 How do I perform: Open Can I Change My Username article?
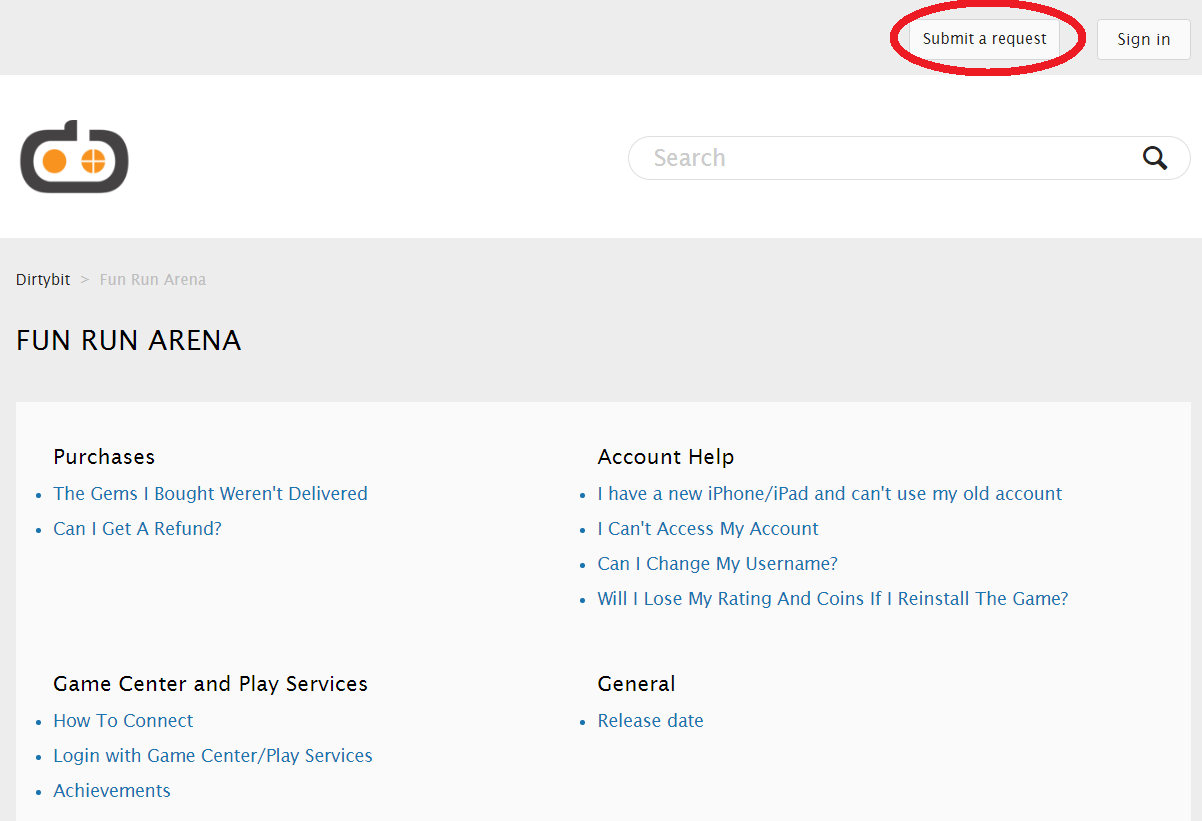[718, 564]
